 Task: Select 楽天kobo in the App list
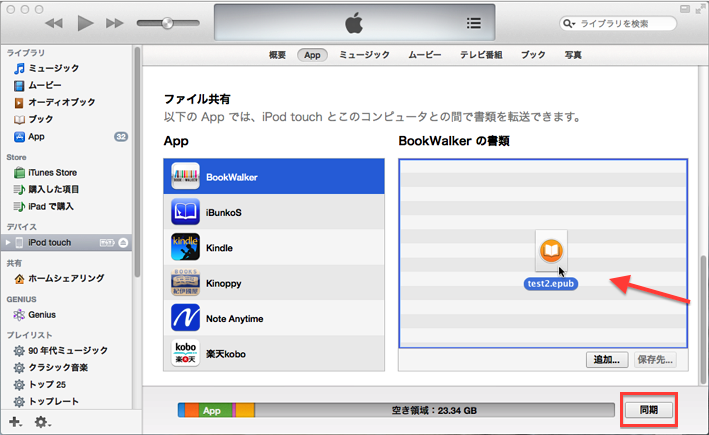tap(274, 353)
